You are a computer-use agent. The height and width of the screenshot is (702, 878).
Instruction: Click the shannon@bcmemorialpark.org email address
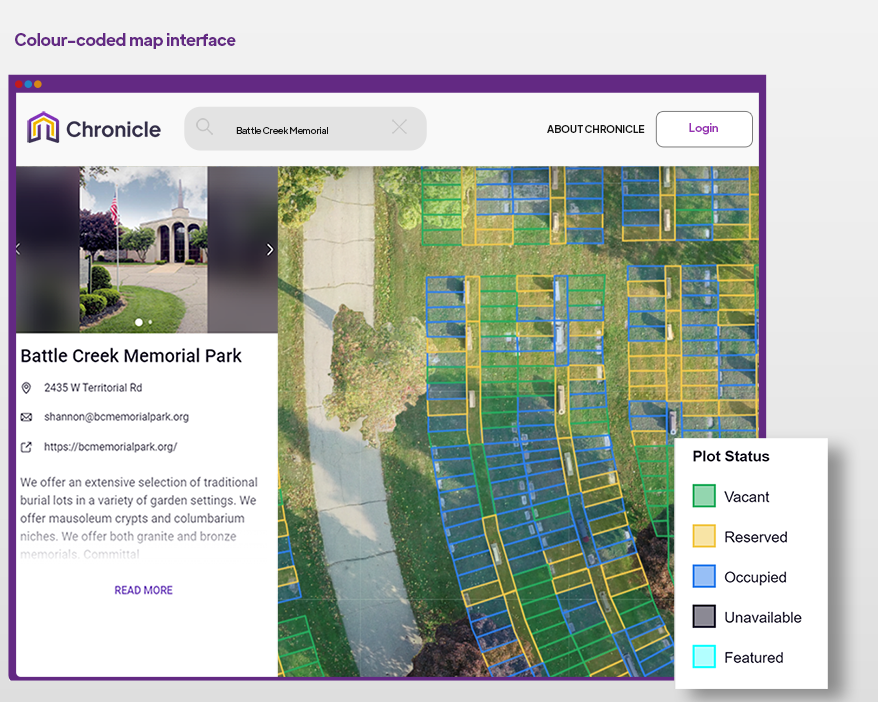[115, 417]
